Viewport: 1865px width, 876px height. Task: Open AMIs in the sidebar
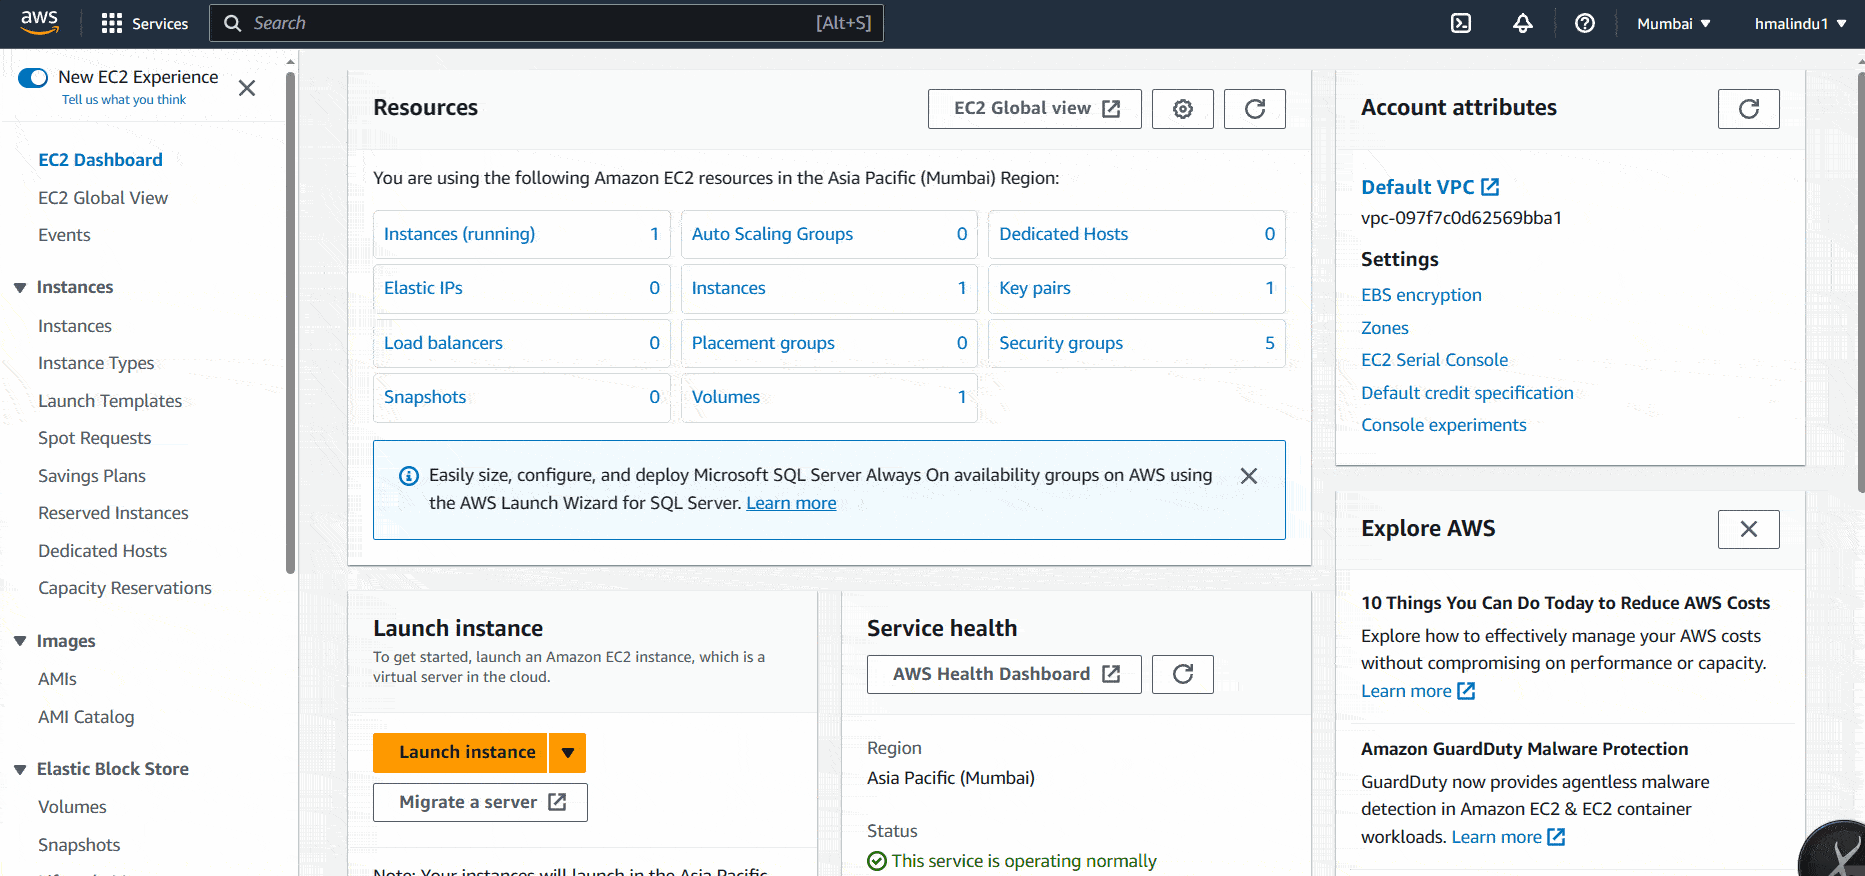point(57,679)
